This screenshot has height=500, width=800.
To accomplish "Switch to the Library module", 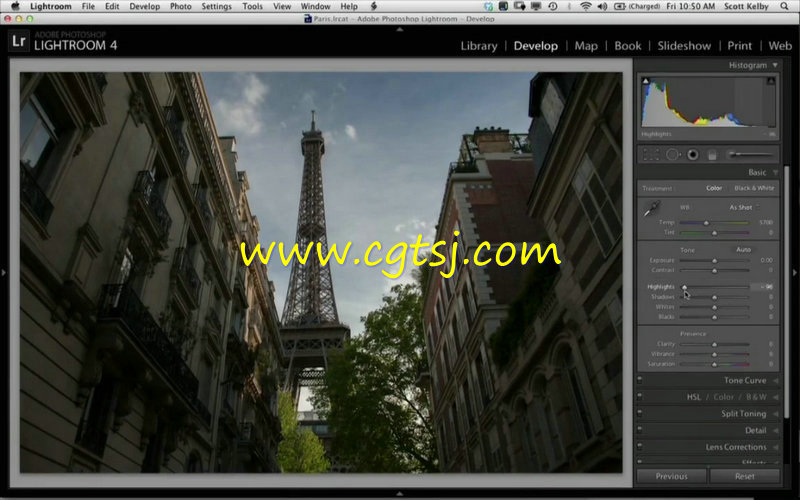I will [x=479, y=46].
